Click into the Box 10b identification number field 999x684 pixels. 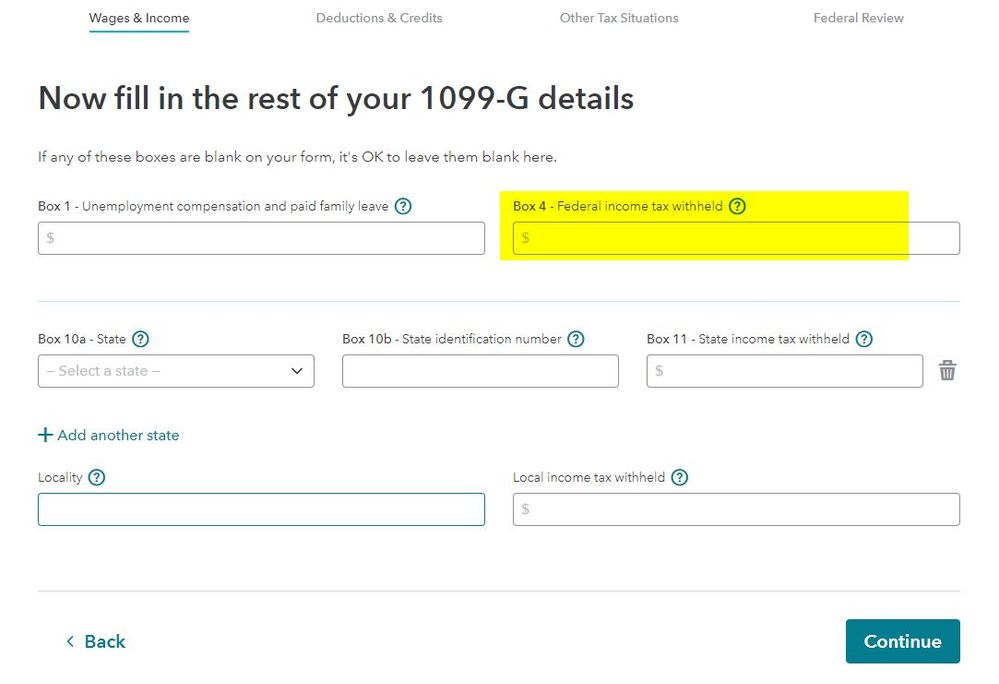pos(480,371)
